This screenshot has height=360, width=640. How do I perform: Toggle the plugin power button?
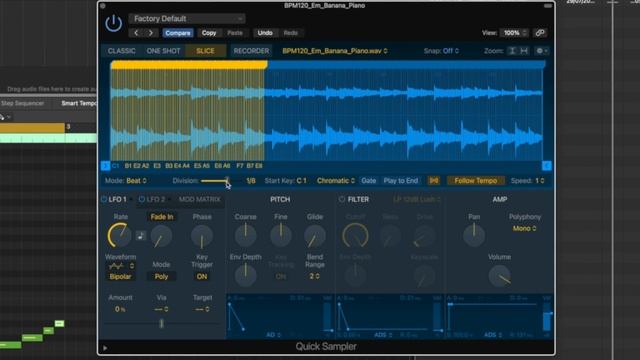click(x=113, y=23)
